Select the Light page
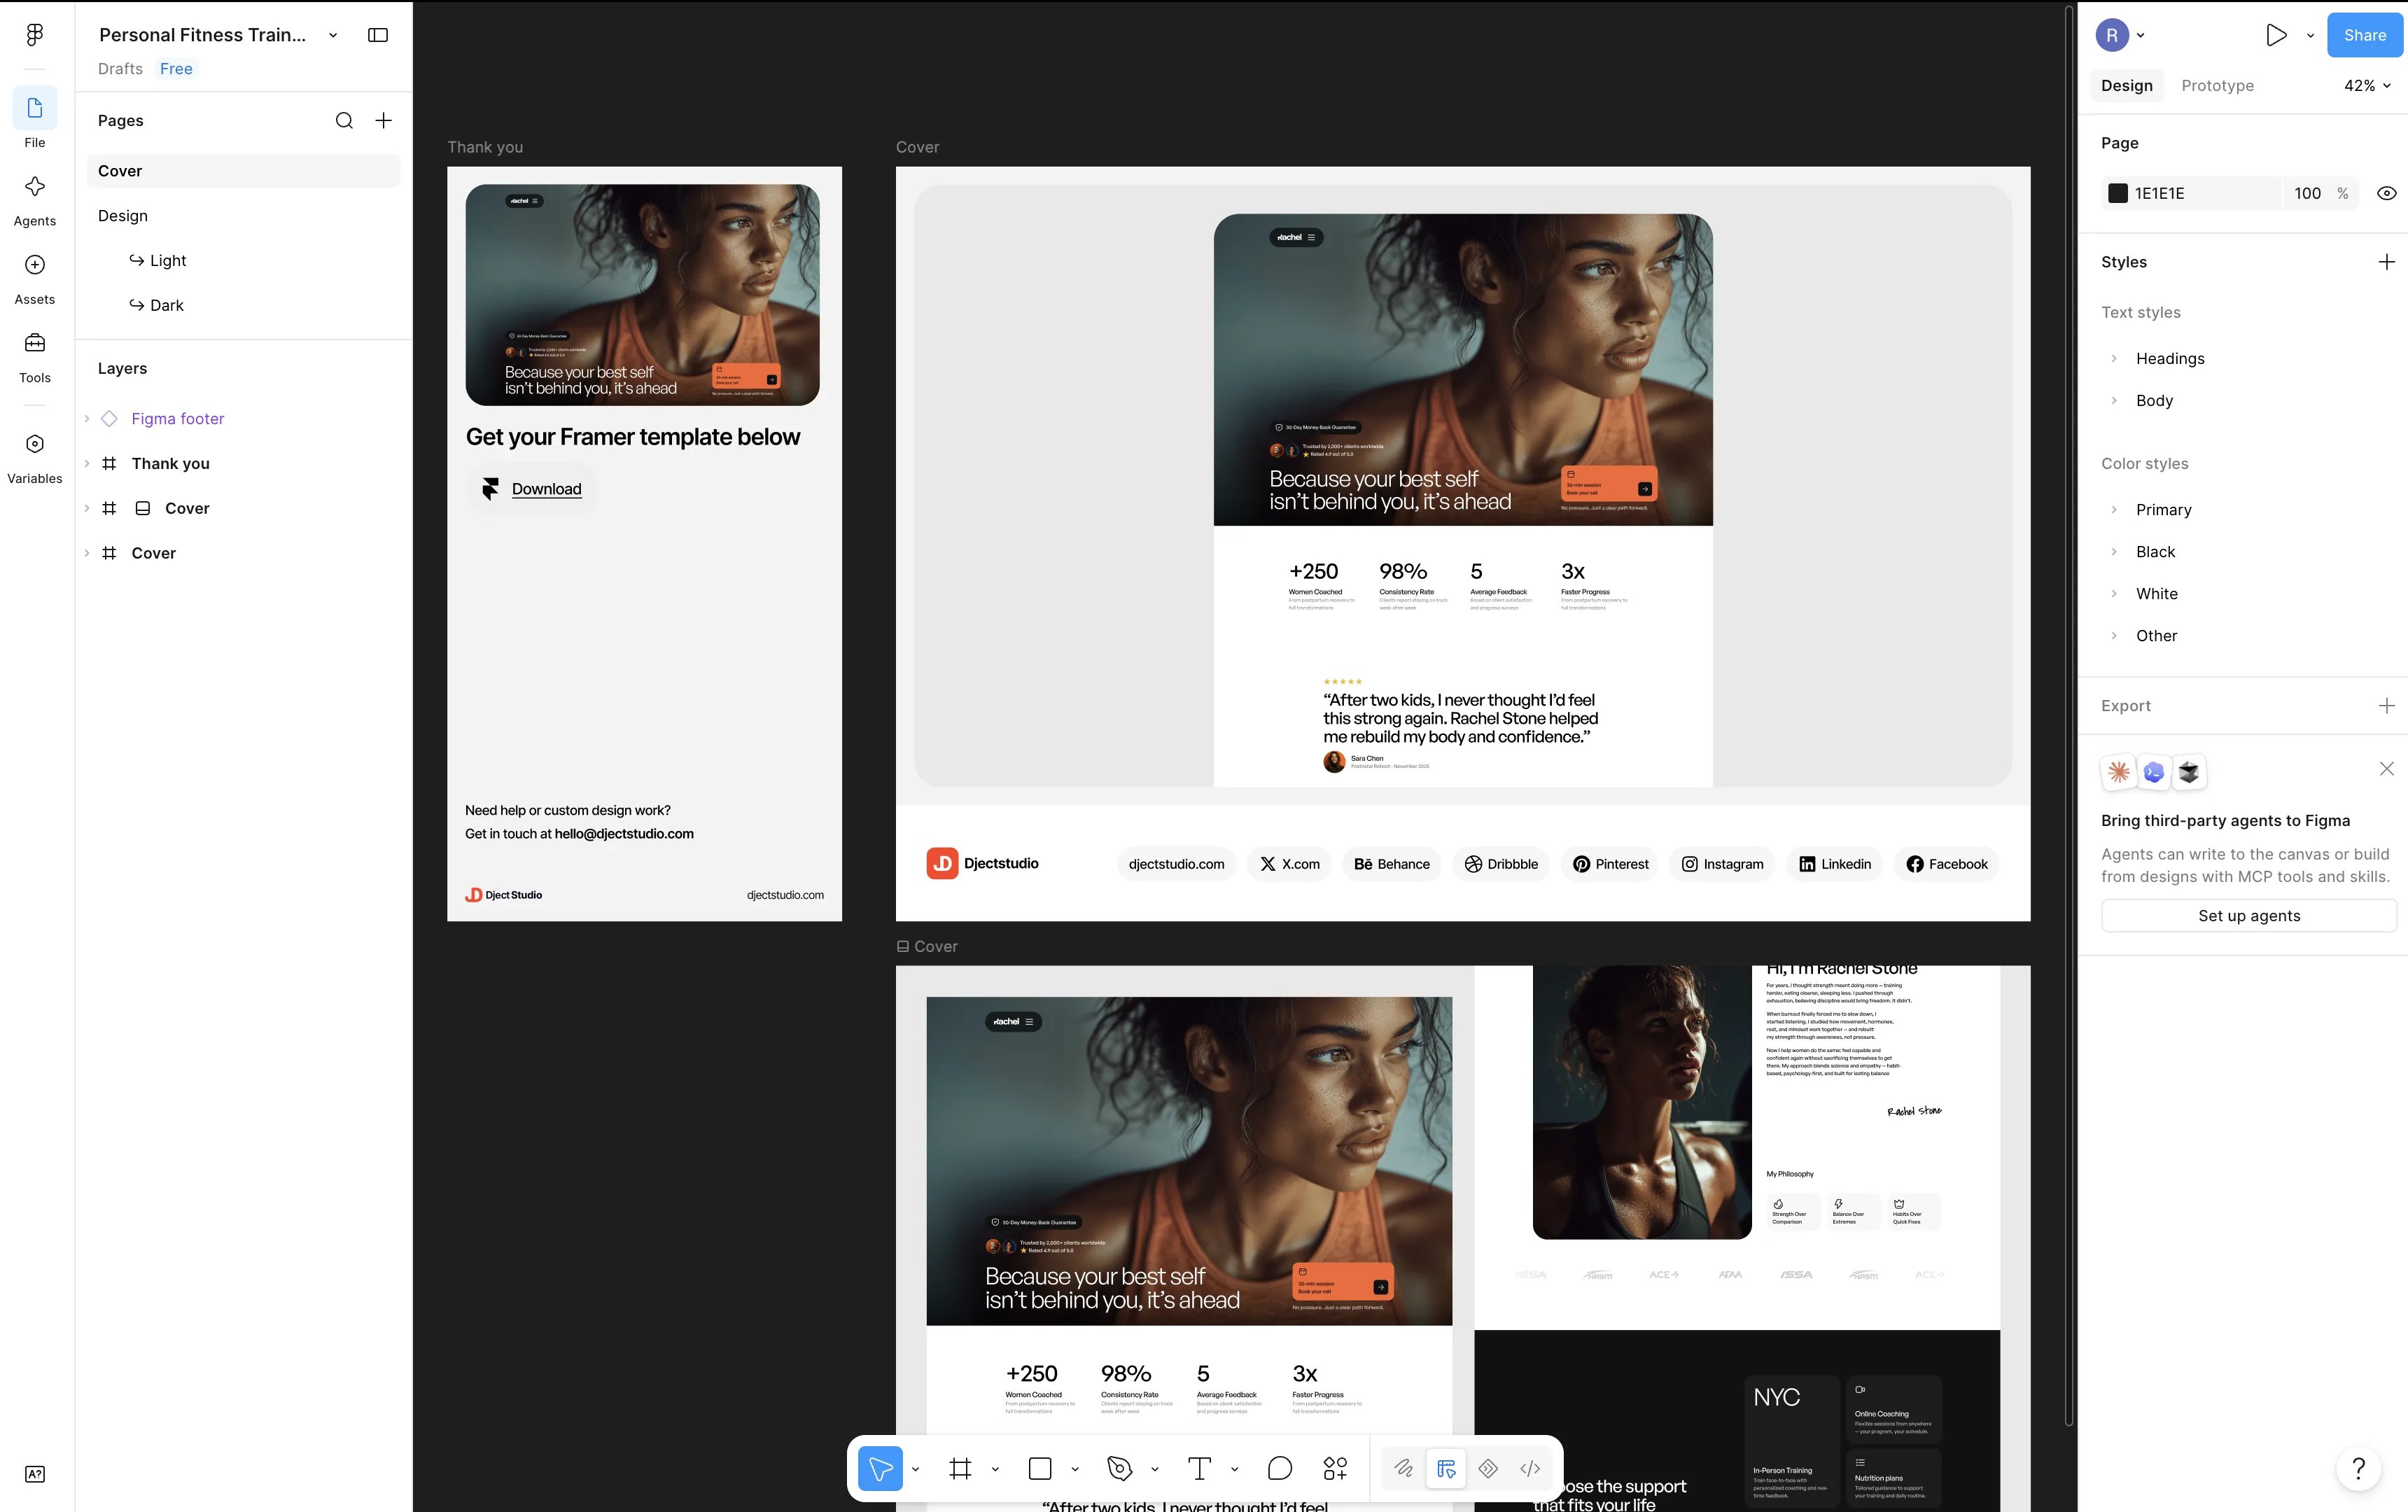The width and height of the screenshot is (2408, 1512). [243, 261]
